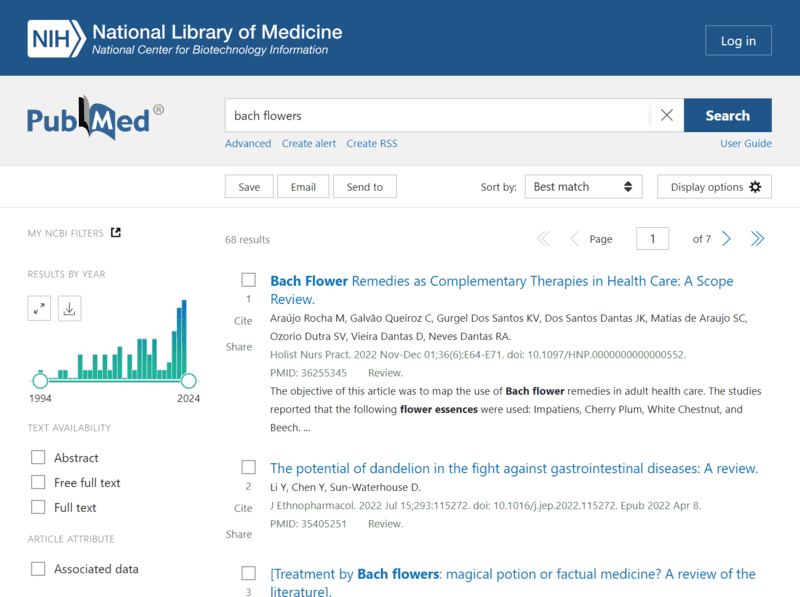800x597 pixels.
Task: Select the checkbox for the dandelion review result
Action: pos(248,467)
